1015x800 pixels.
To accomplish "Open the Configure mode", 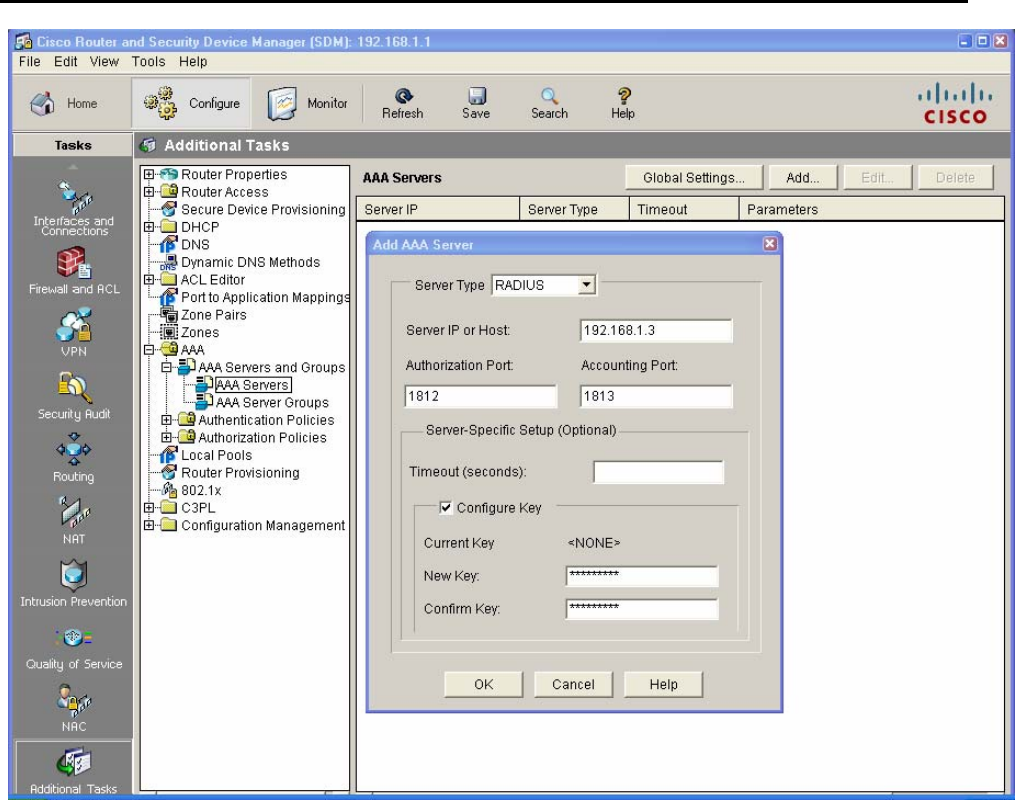I will point(192,104).
